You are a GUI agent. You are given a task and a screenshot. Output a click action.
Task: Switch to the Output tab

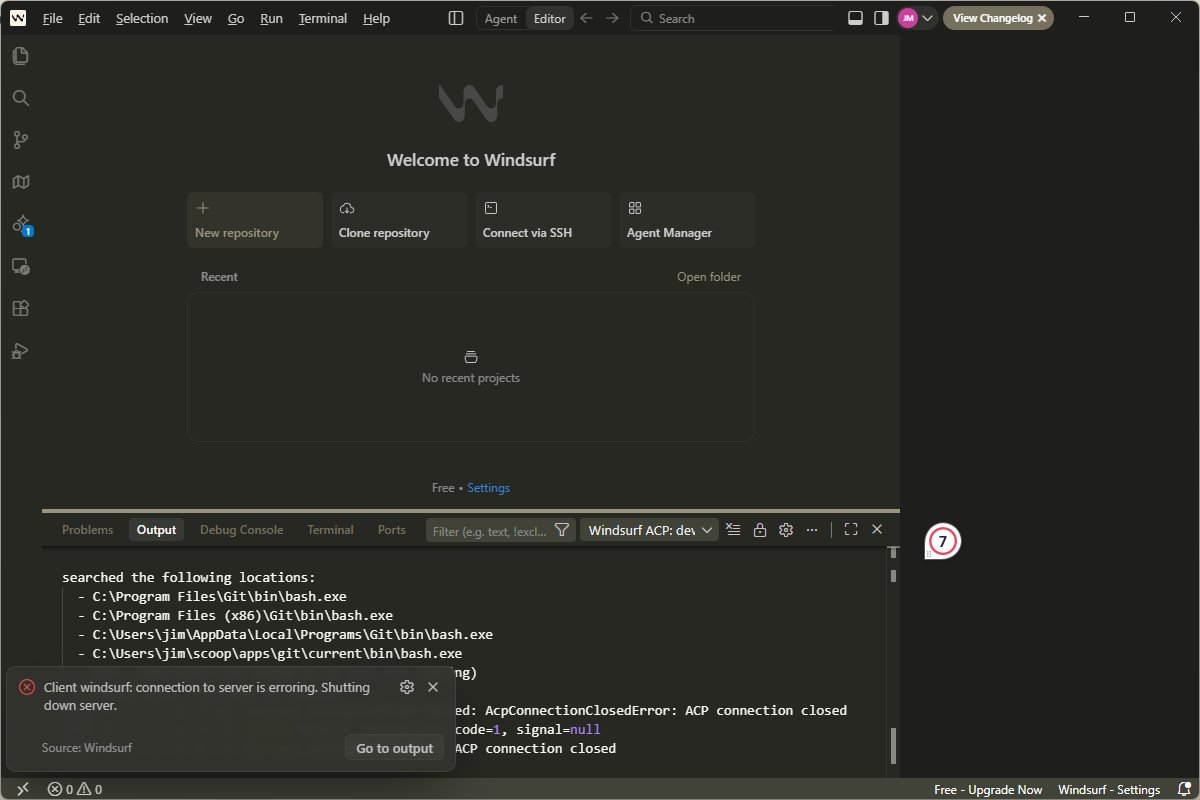click(x=156, y=530)
